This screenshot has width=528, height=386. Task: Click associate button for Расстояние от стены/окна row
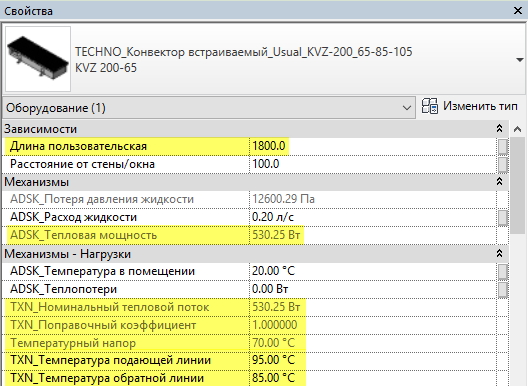[x=502, y=164]
